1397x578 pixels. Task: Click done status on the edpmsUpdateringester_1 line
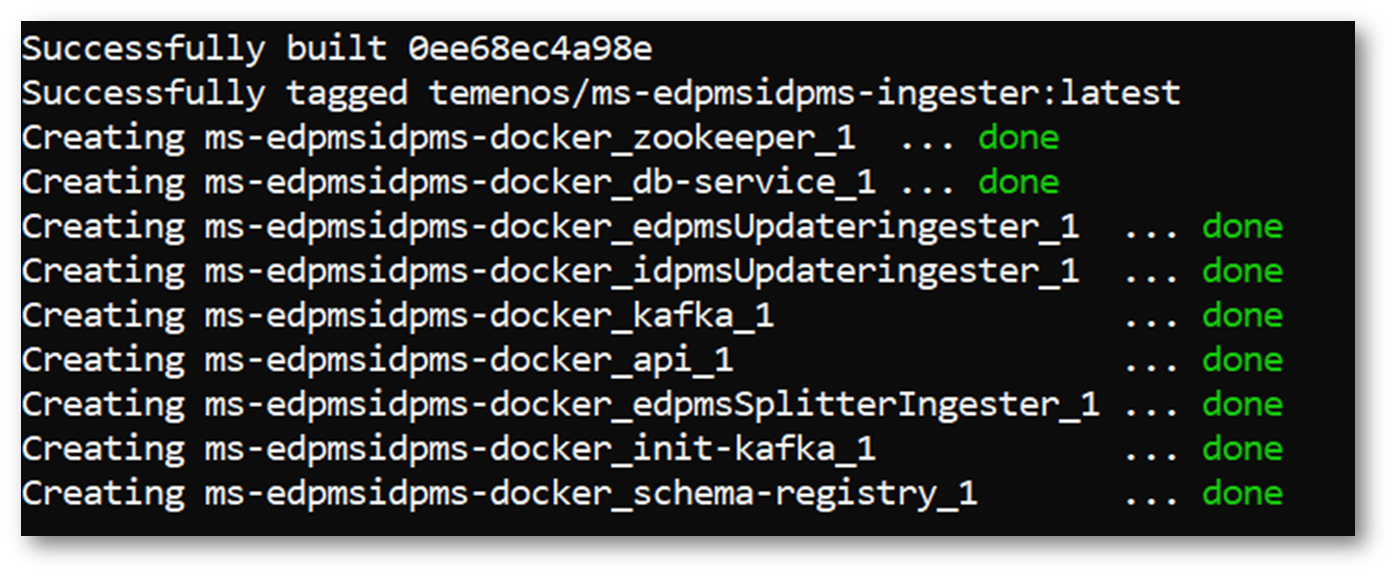(1242, 227)
